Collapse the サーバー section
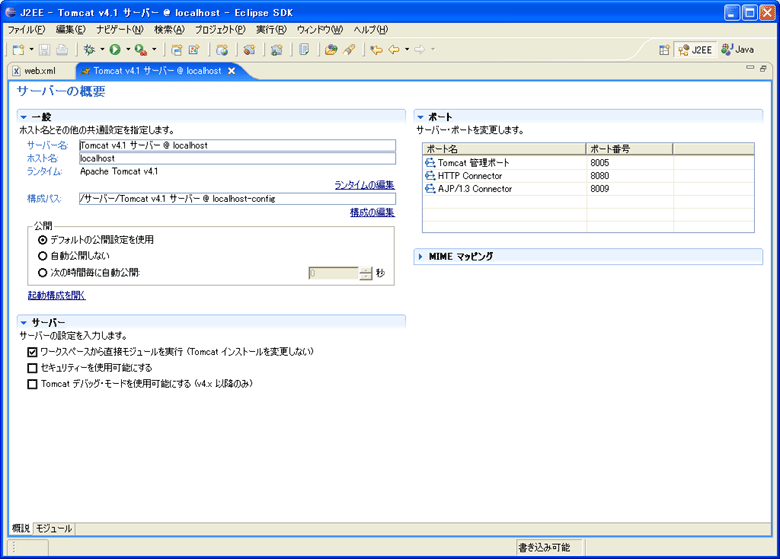This screenshot has height=559, width=780. click(x=23, y=323)
